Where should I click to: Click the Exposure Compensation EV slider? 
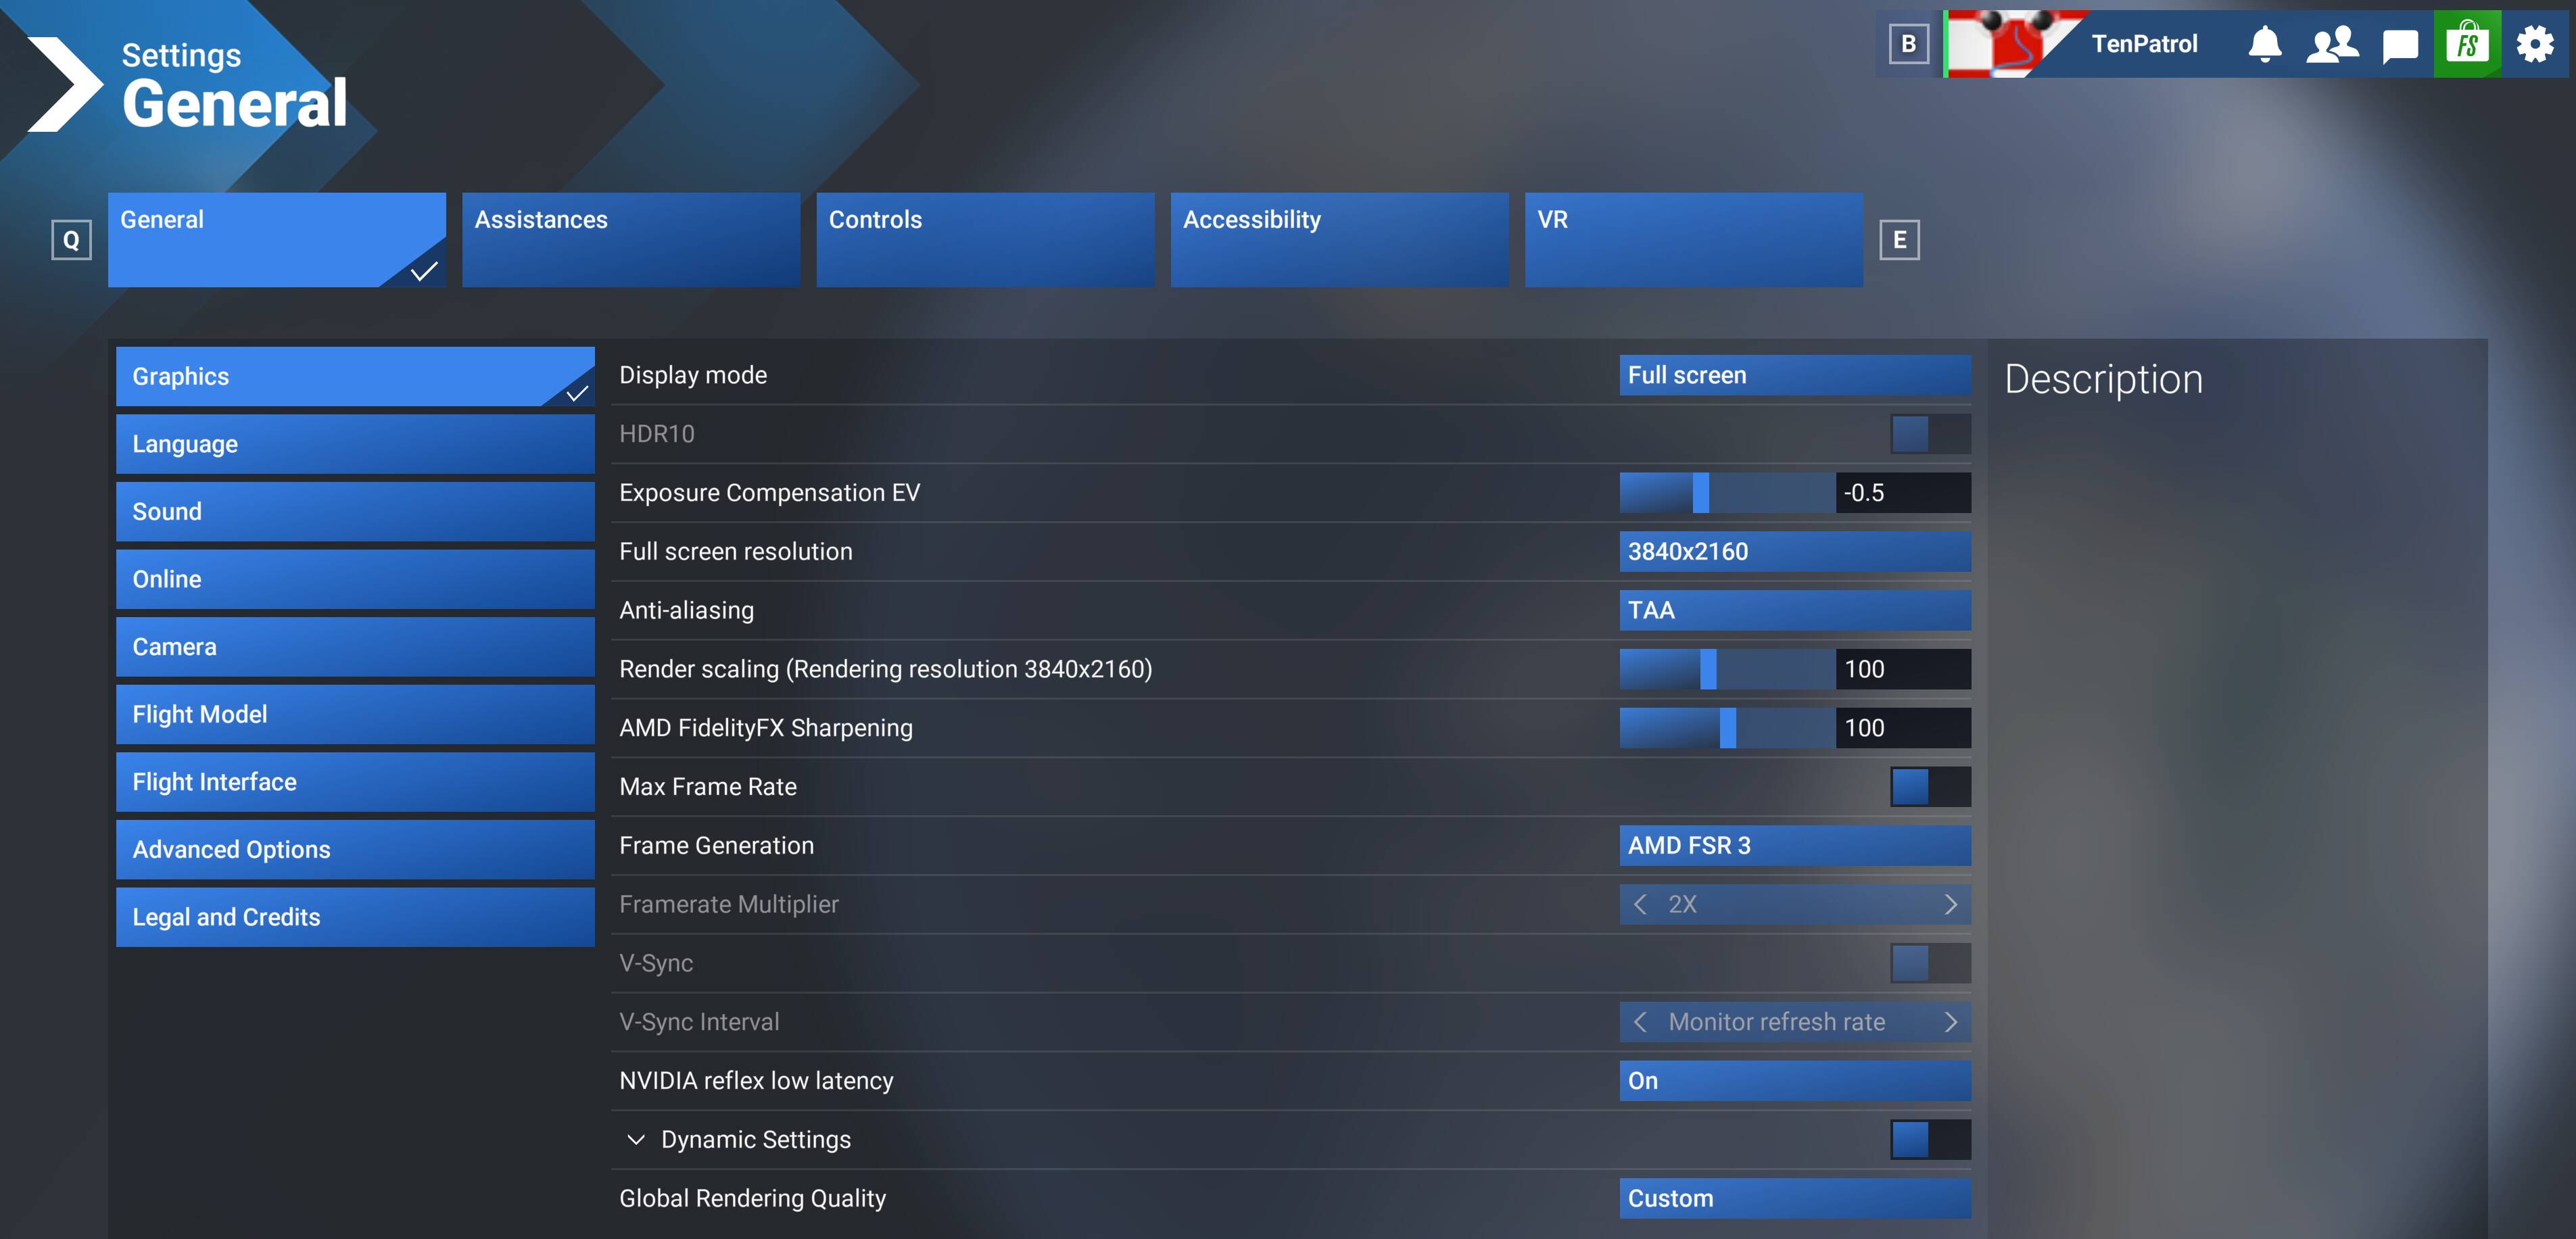[x=1726, y=493]
